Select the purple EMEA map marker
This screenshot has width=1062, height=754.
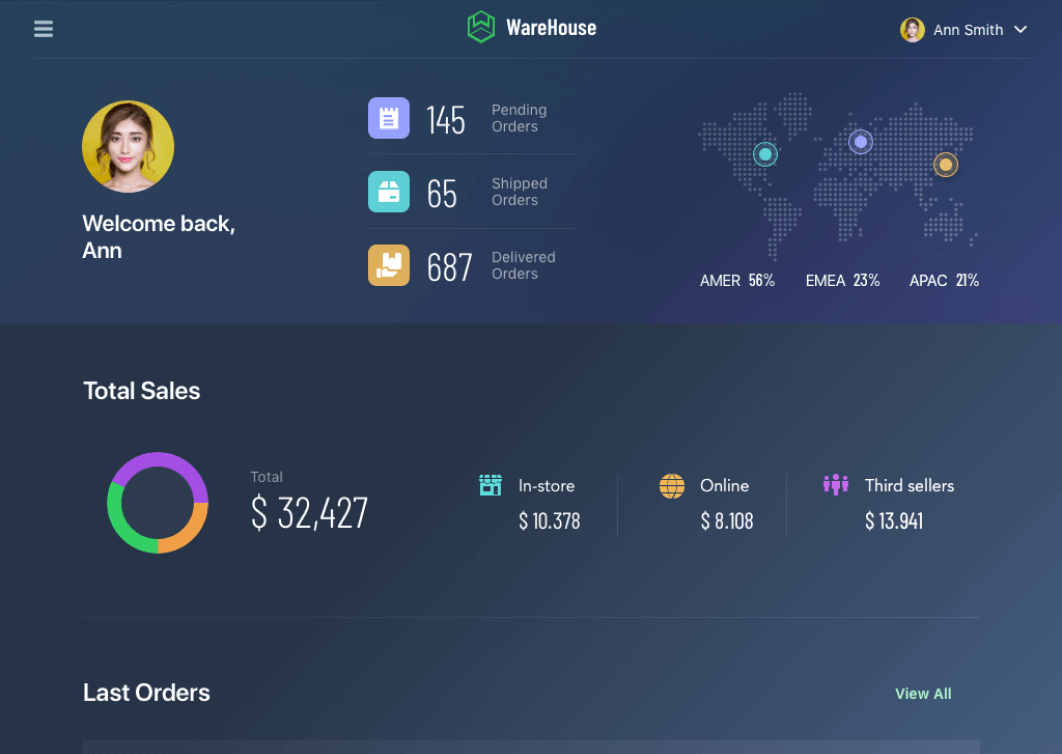point(860,142)
